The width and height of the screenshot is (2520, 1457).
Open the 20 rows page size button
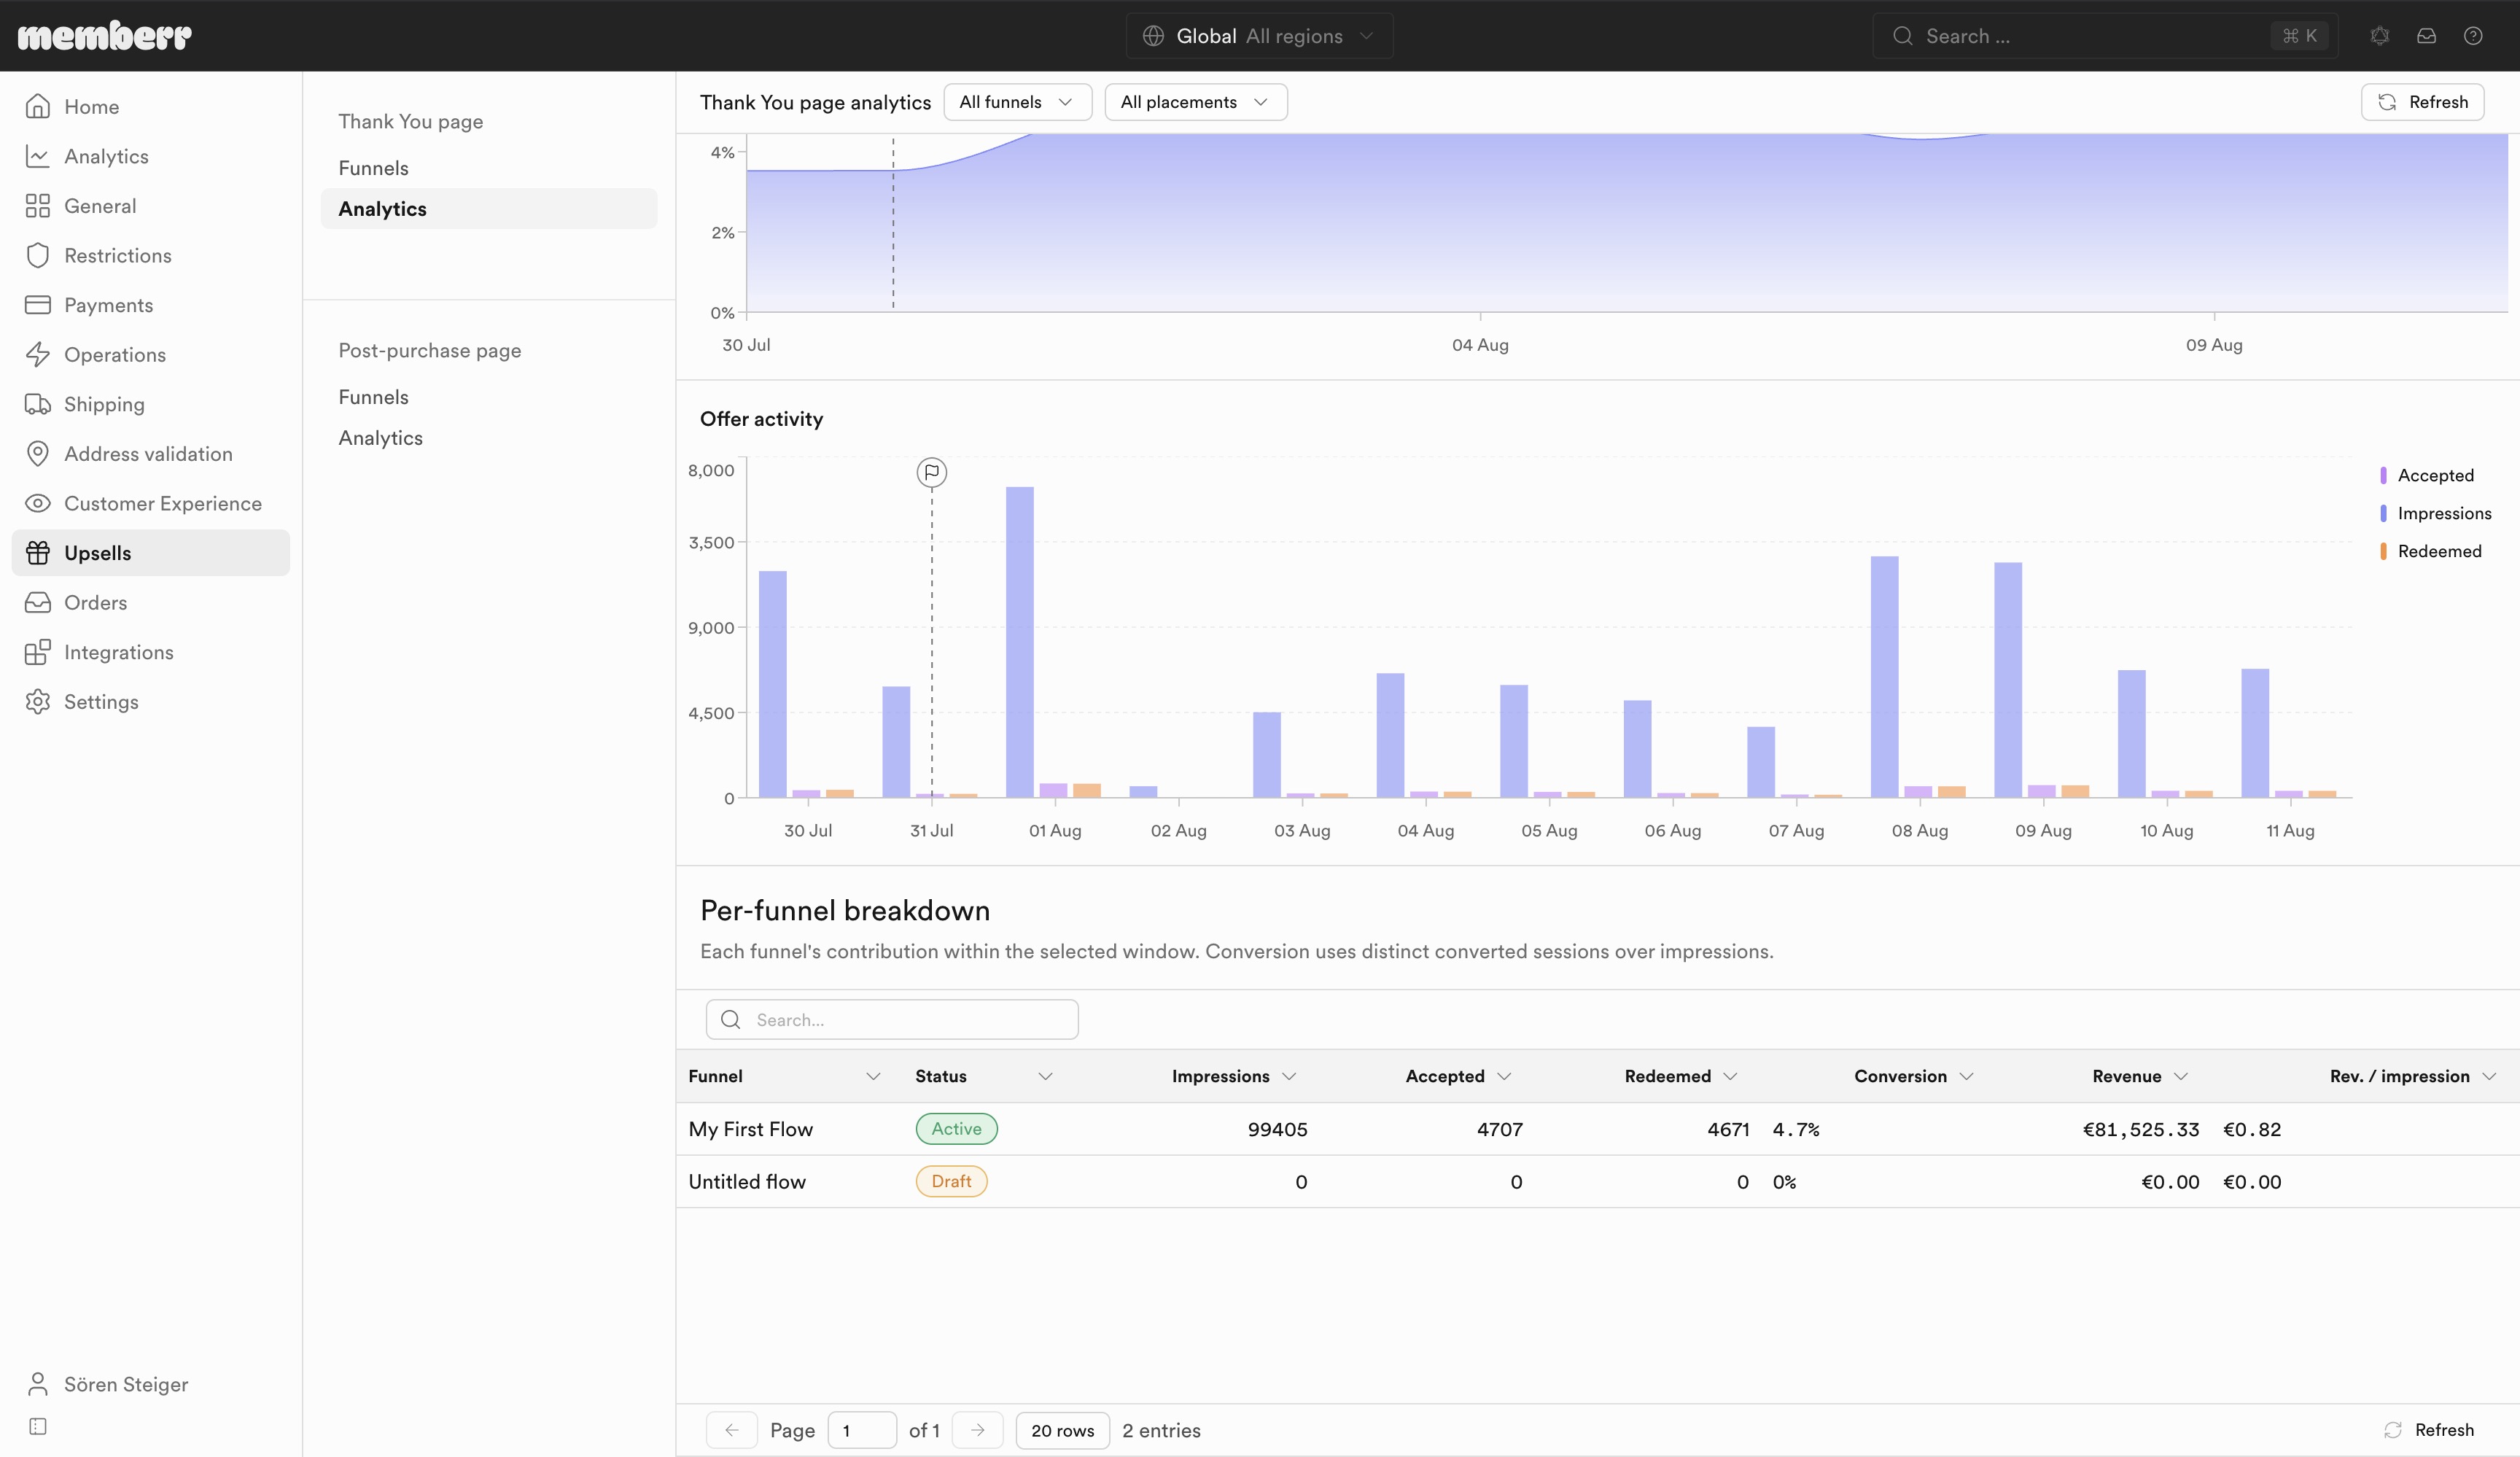(x=1063, y=1430)
